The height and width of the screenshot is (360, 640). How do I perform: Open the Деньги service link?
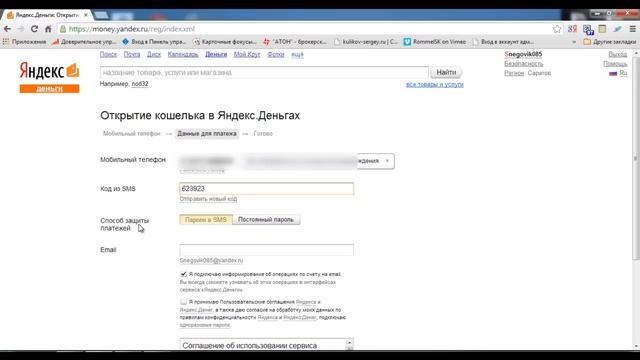click(x=216, y=54)
